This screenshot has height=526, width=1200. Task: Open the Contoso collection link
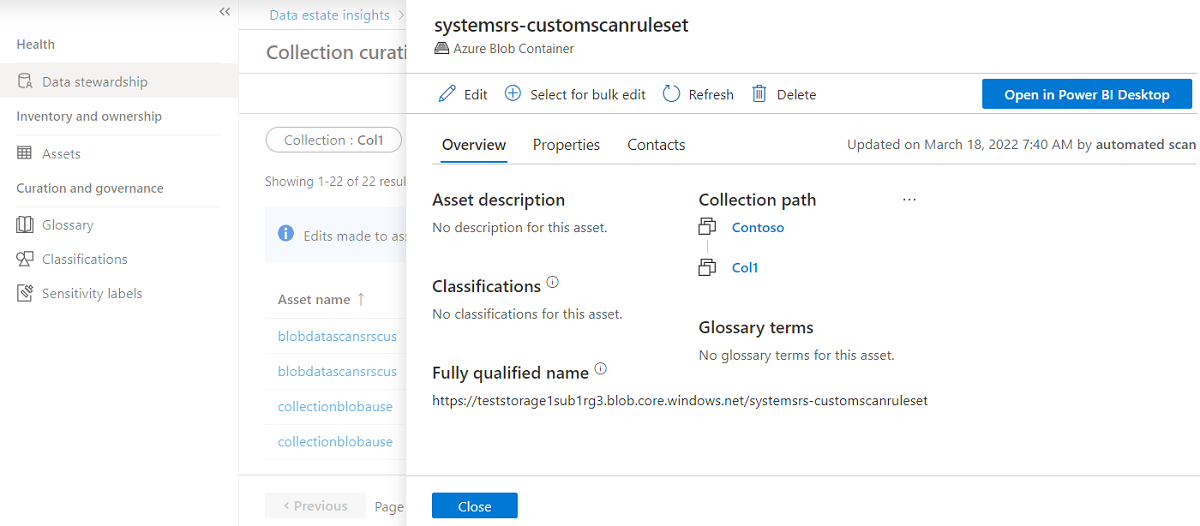[758, 227]
